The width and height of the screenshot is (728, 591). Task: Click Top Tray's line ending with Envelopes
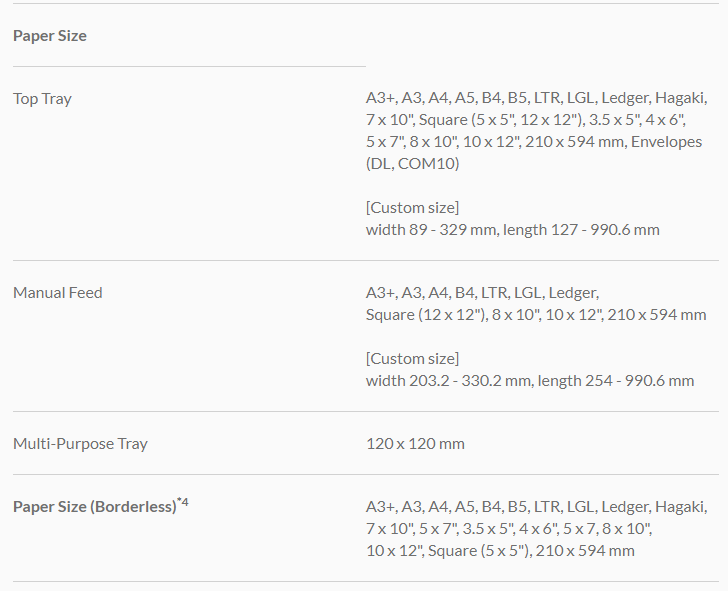534,142
